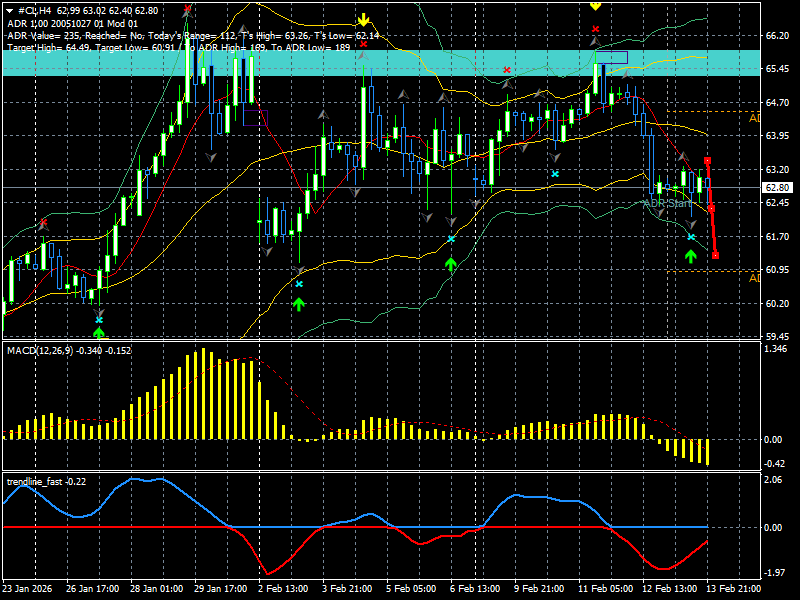Click the '23 Jan 2026' date label
This screenshot has height=600, width=800.
click(27, 589)
